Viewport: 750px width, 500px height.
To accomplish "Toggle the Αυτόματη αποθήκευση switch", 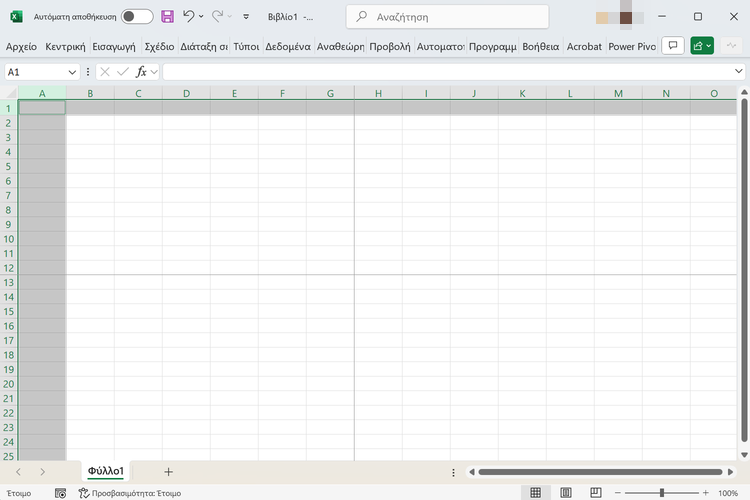I will tap(137, 17).
